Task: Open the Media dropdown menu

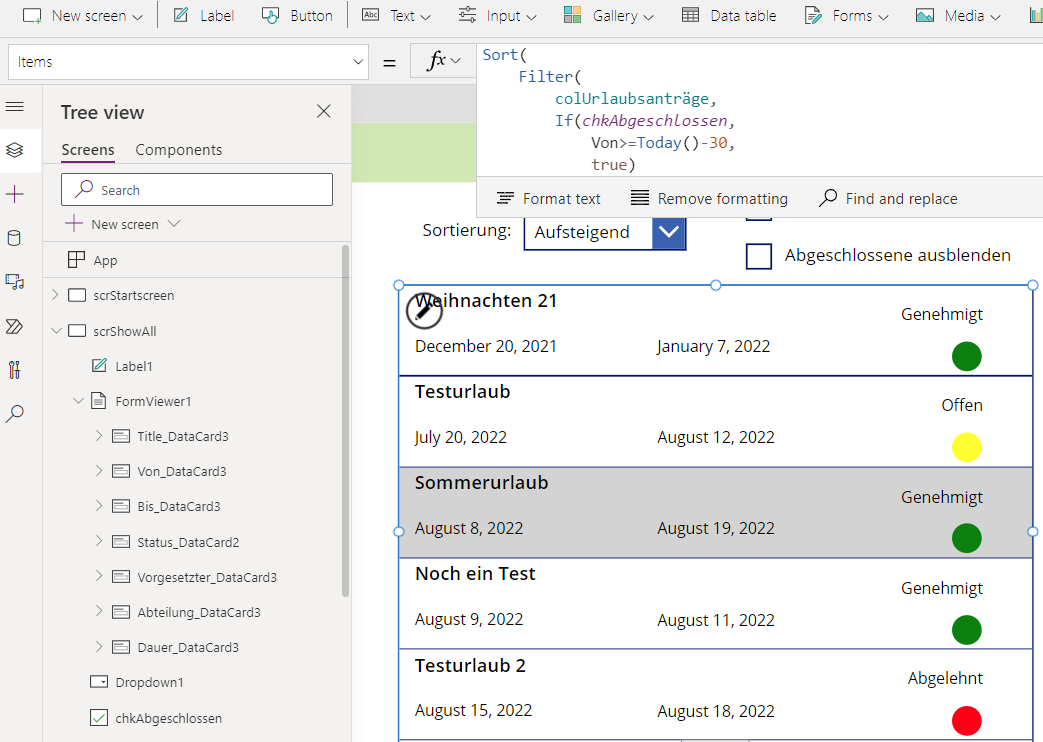Action: (959, 15)
